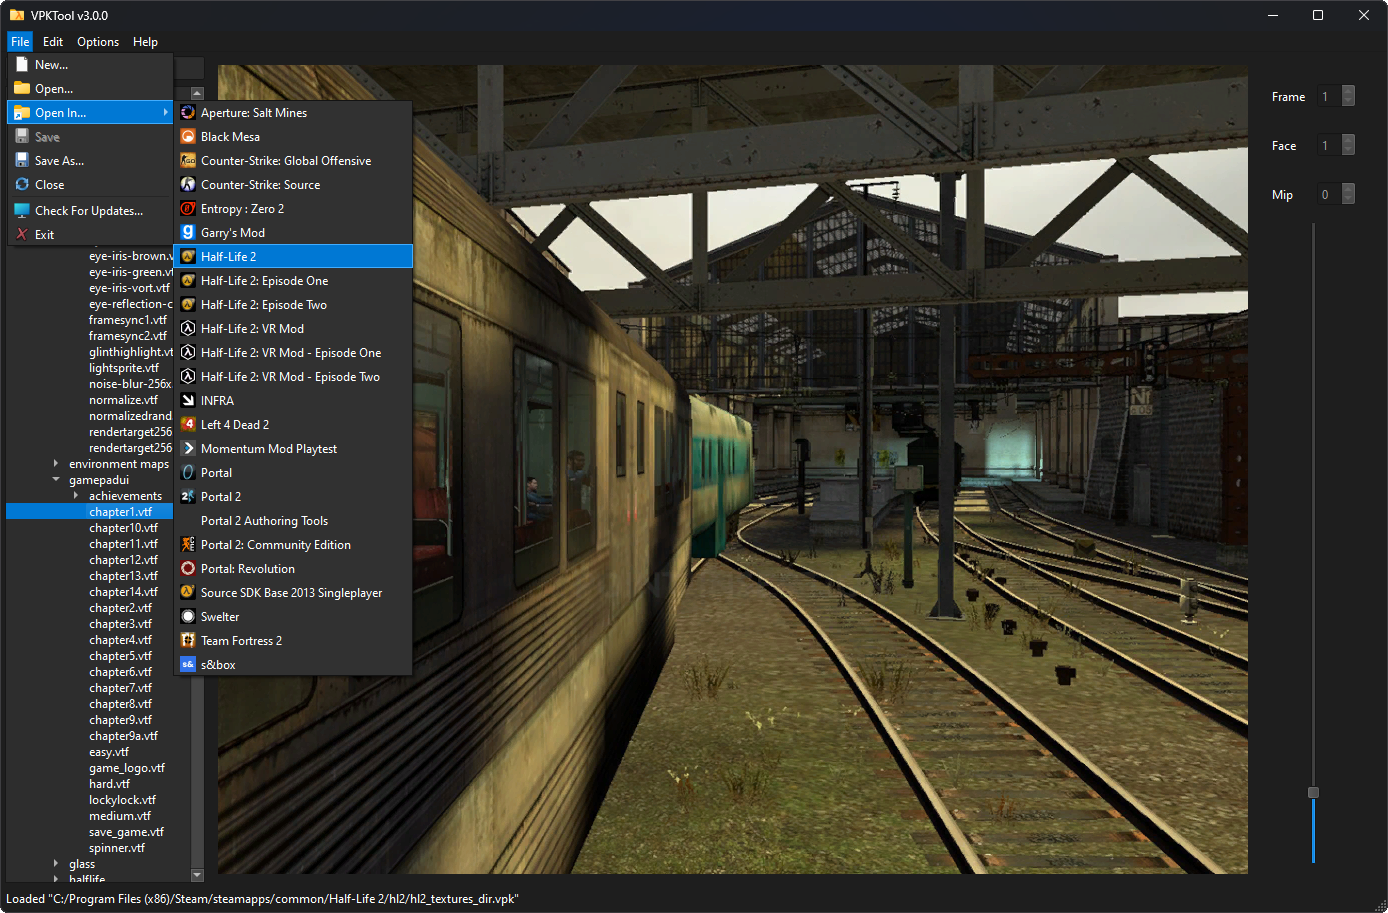Screen dimensions: 1388x913
Task: Select lightsprite.vtf file
Action: coord(124,367)
